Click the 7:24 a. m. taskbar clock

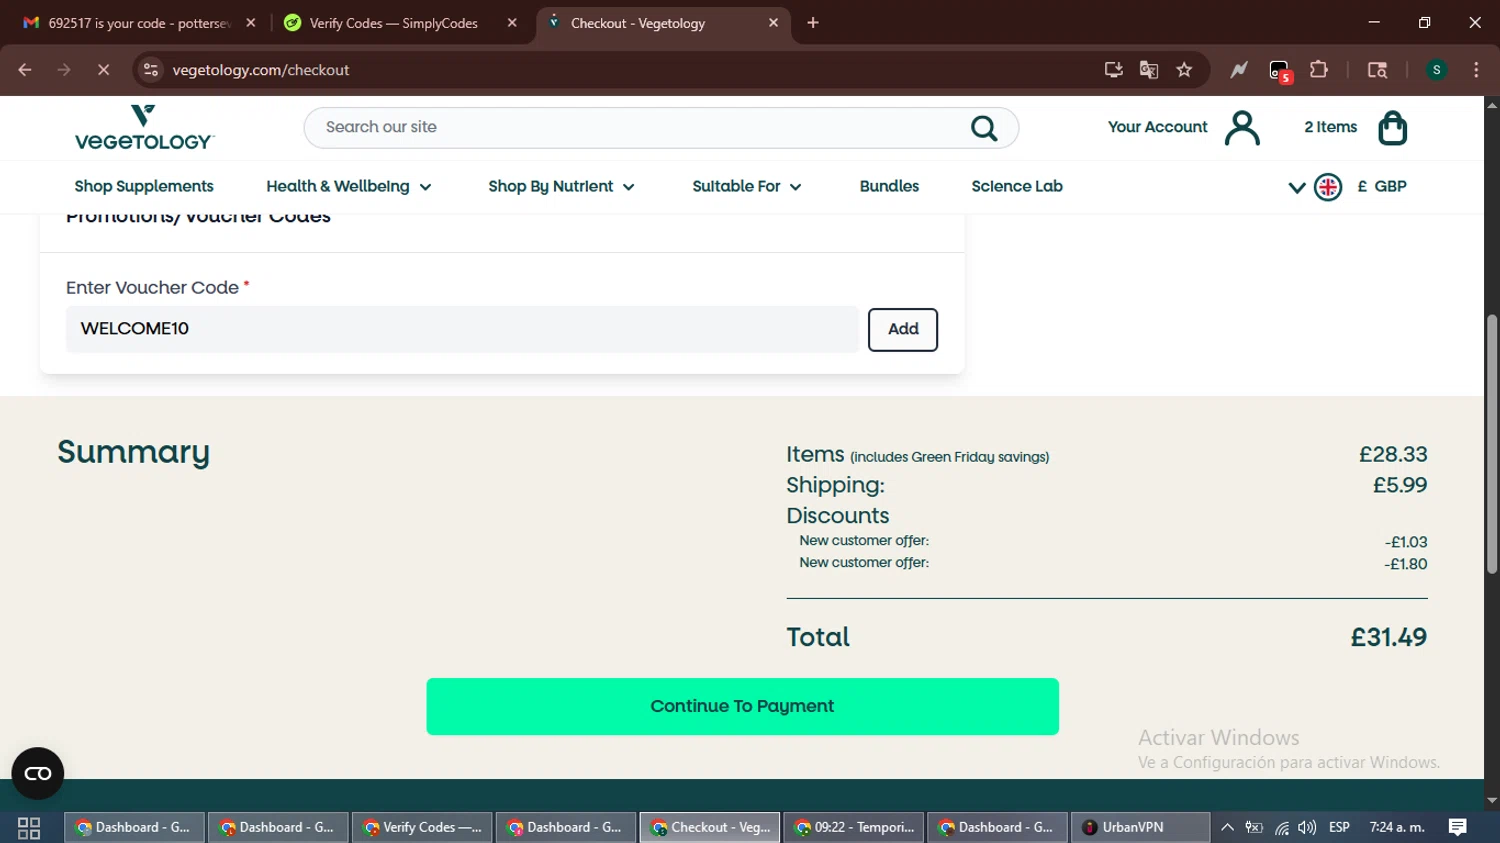(1397, 827)
